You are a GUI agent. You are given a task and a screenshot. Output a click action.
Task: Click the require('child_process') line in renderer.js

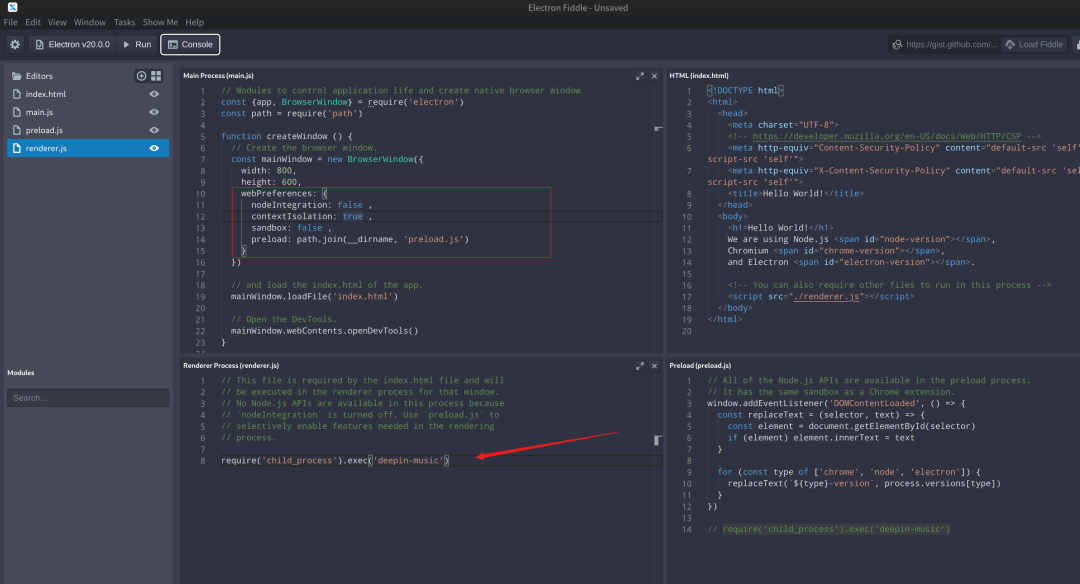(x=335, y=461)
